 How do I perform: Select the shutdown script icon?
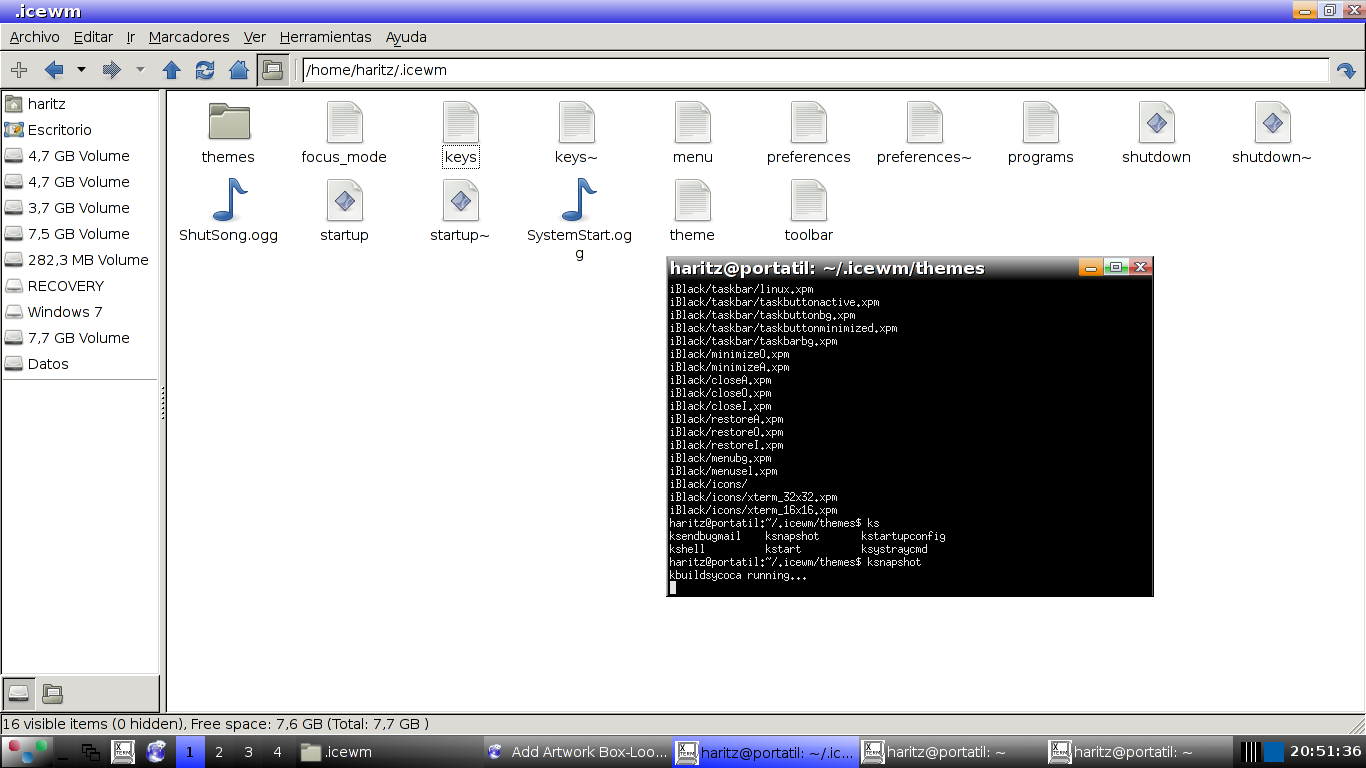point(1157,122)
